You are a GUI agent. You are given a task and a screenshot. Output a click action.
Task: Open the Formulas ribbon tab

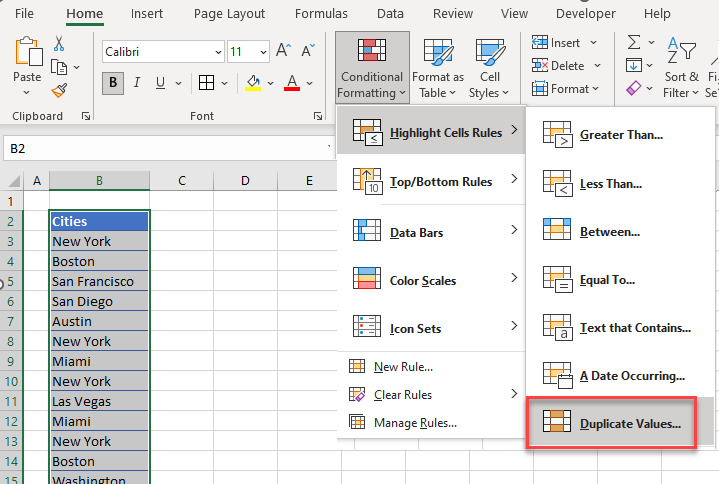pyautogui.click(x=322, y=14)
